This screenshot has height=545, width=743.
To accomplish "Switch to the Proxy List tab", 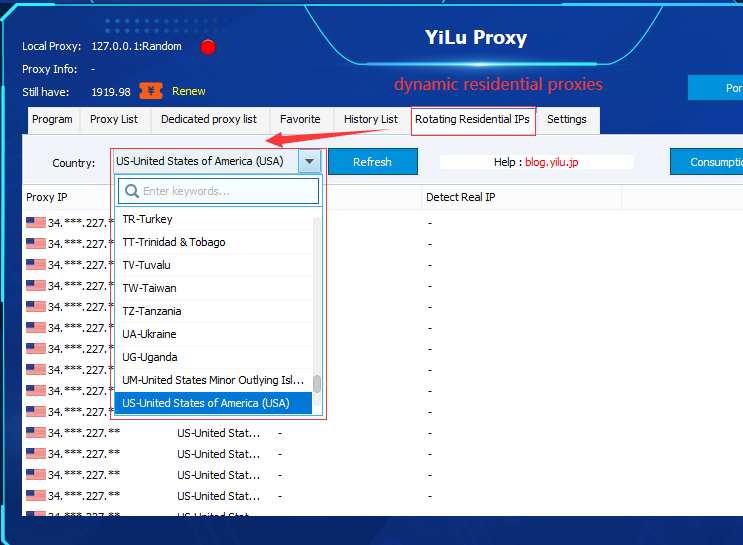I will [114, 120].
